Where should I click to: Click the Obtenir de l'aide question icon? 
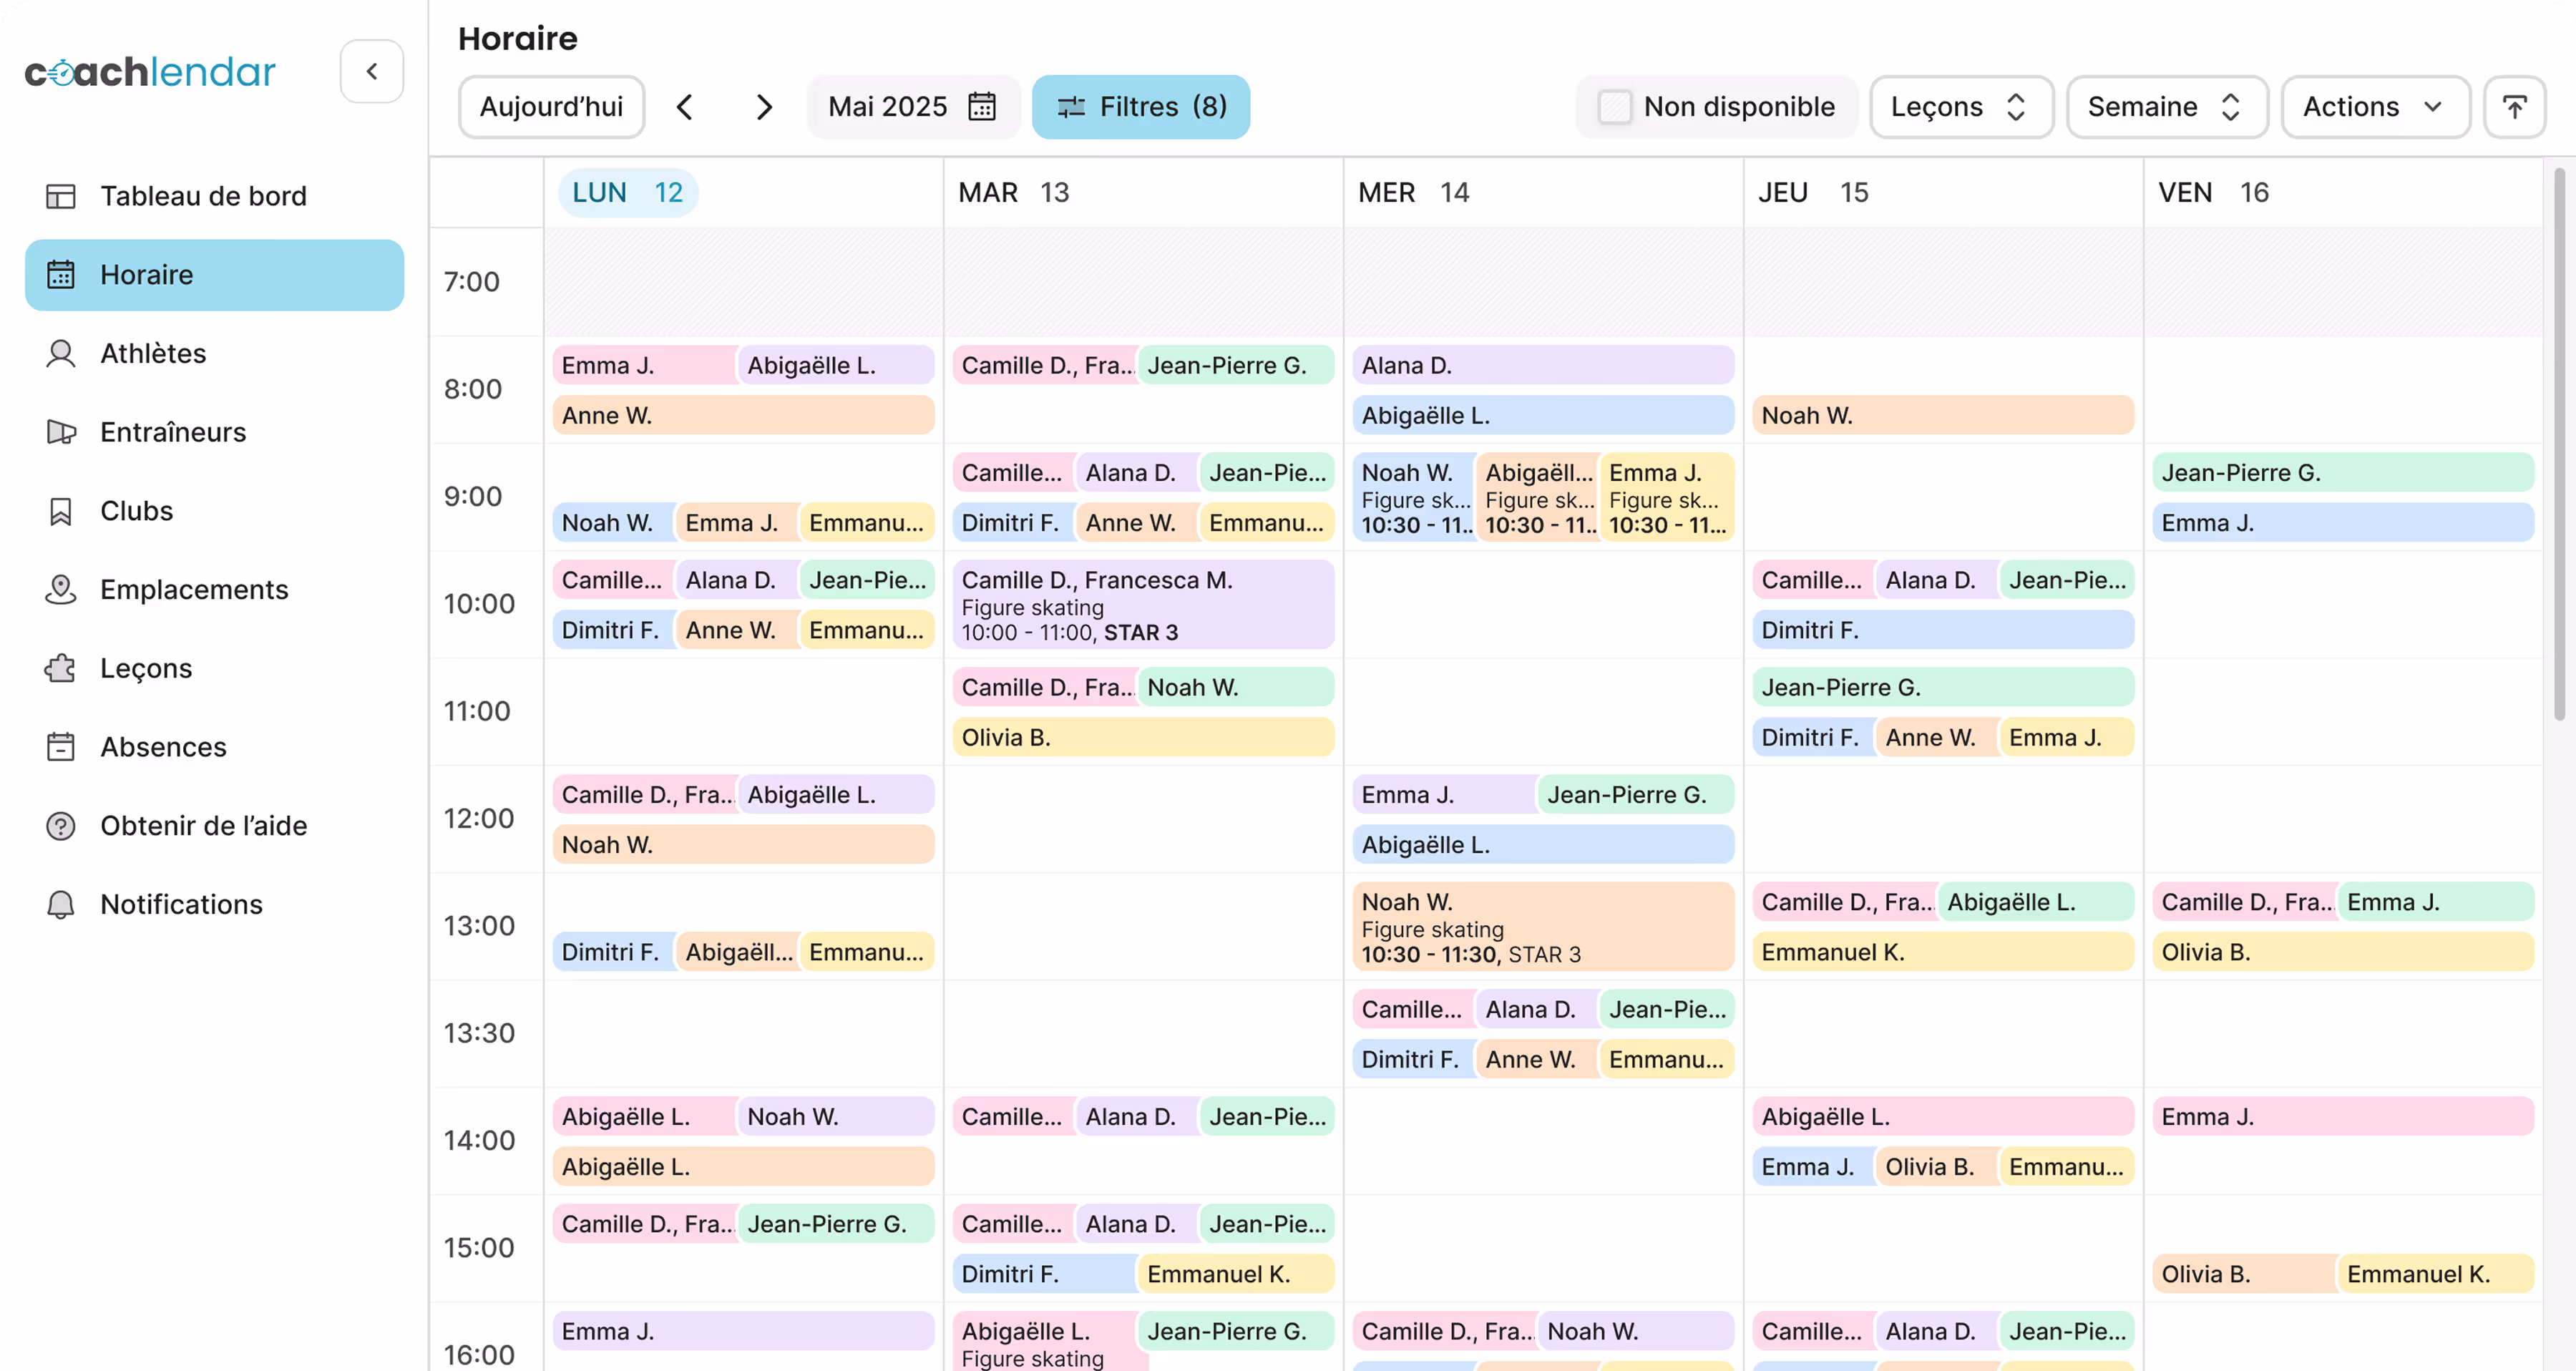61,825
